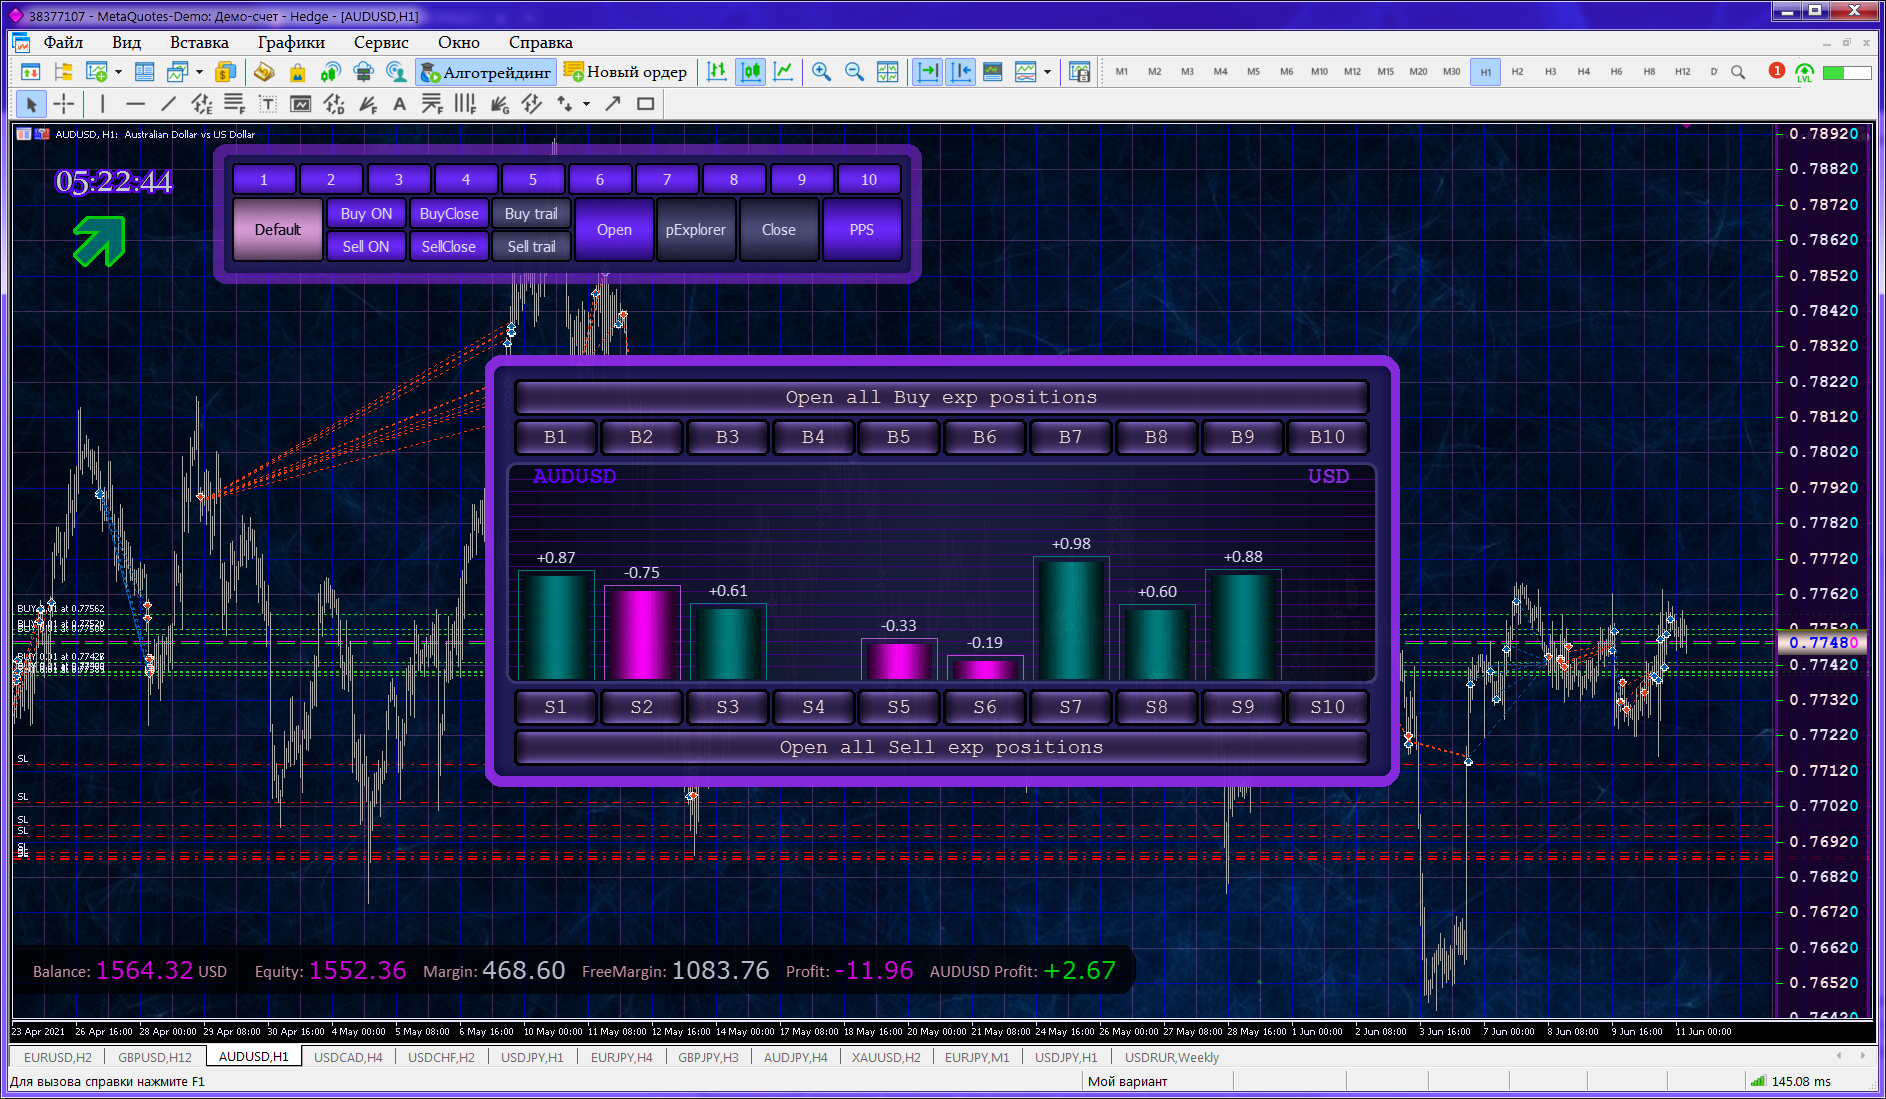Image resolution: width=1886 pixels, height=1099 pixels.
Task: Select the crosshair tool
Action: coord(64,104)
